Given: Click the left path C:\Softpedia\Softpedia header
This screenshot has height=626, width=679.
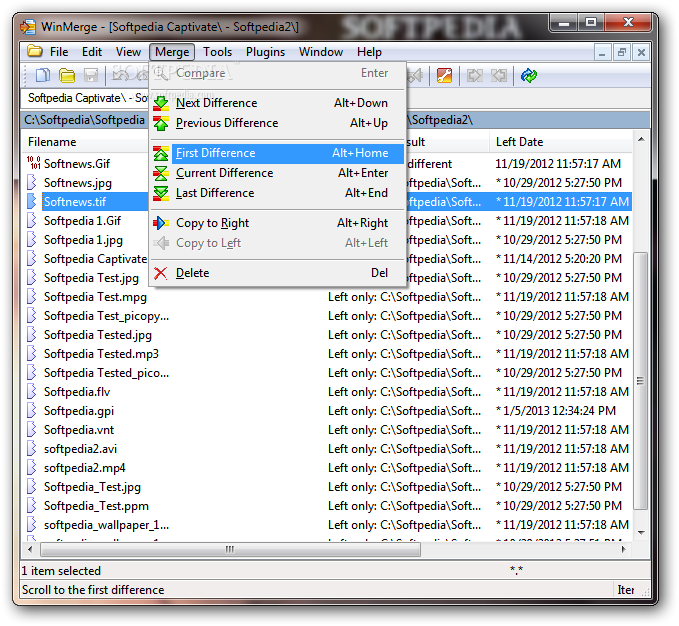Looking at the screenshot, I should coord(85,120).
